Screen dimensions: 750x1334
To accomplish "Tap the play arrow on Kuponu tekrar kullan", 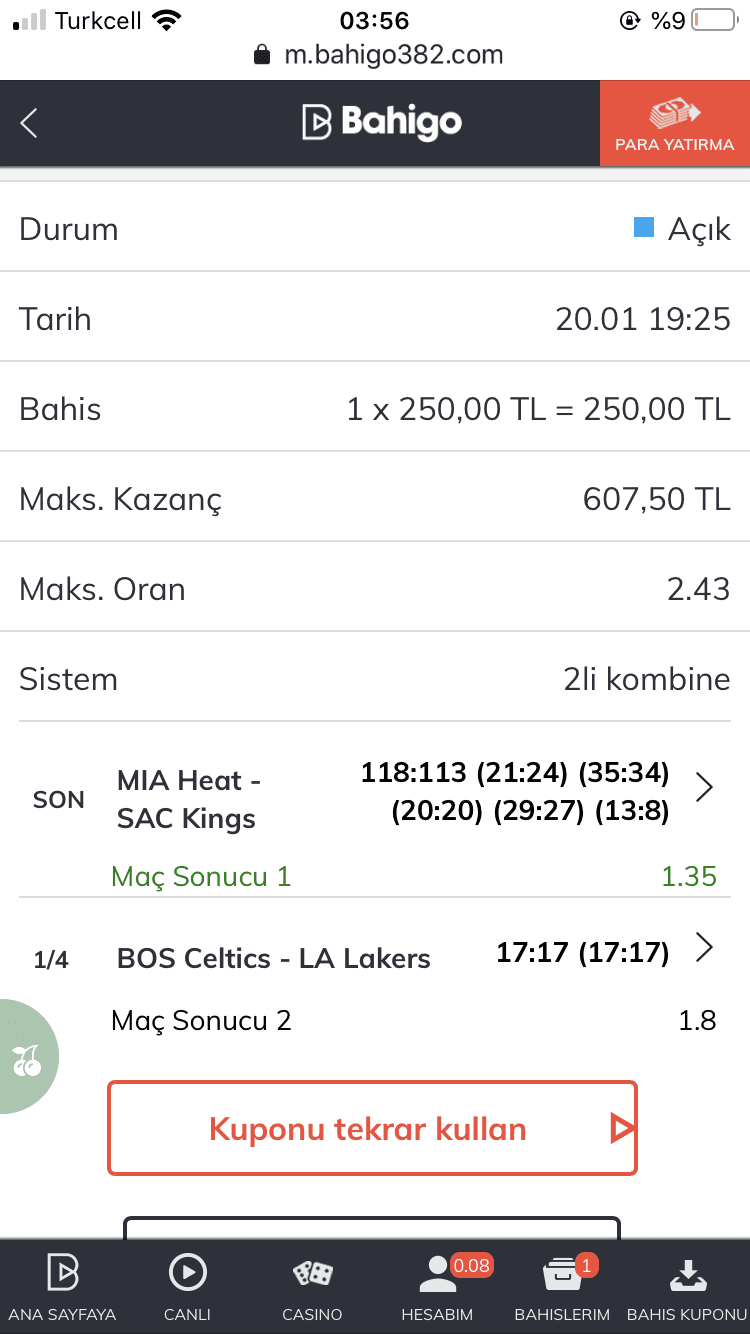I will point(622,1129).
